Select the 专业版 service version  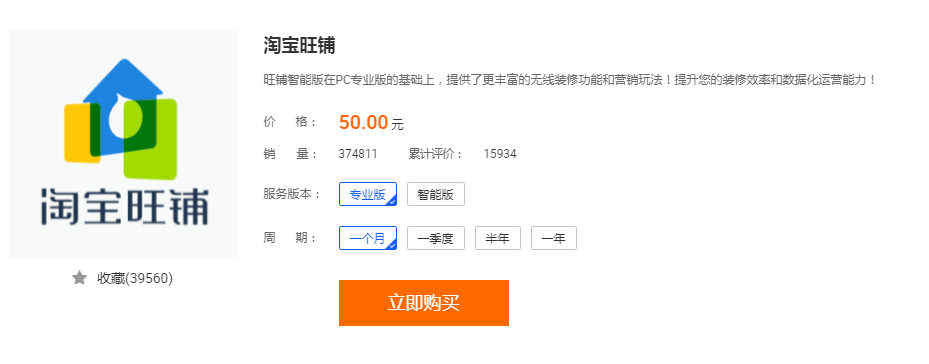(x=368, y=194)
